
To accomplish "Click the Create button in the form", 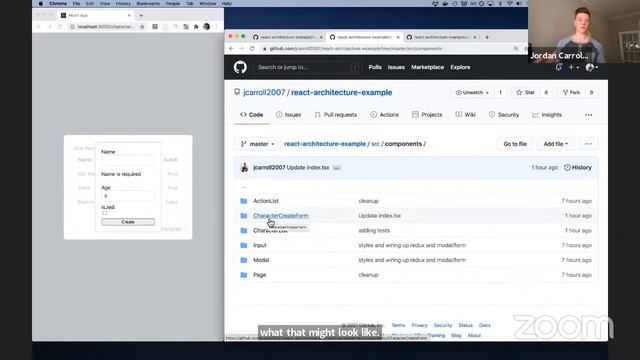I will (x=128, y=222).
